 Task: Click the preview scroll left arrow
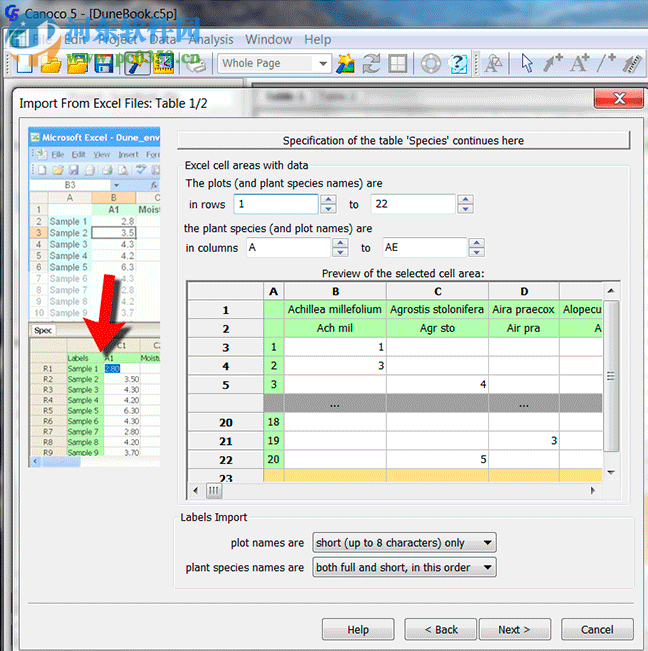(x=196, y=490)
